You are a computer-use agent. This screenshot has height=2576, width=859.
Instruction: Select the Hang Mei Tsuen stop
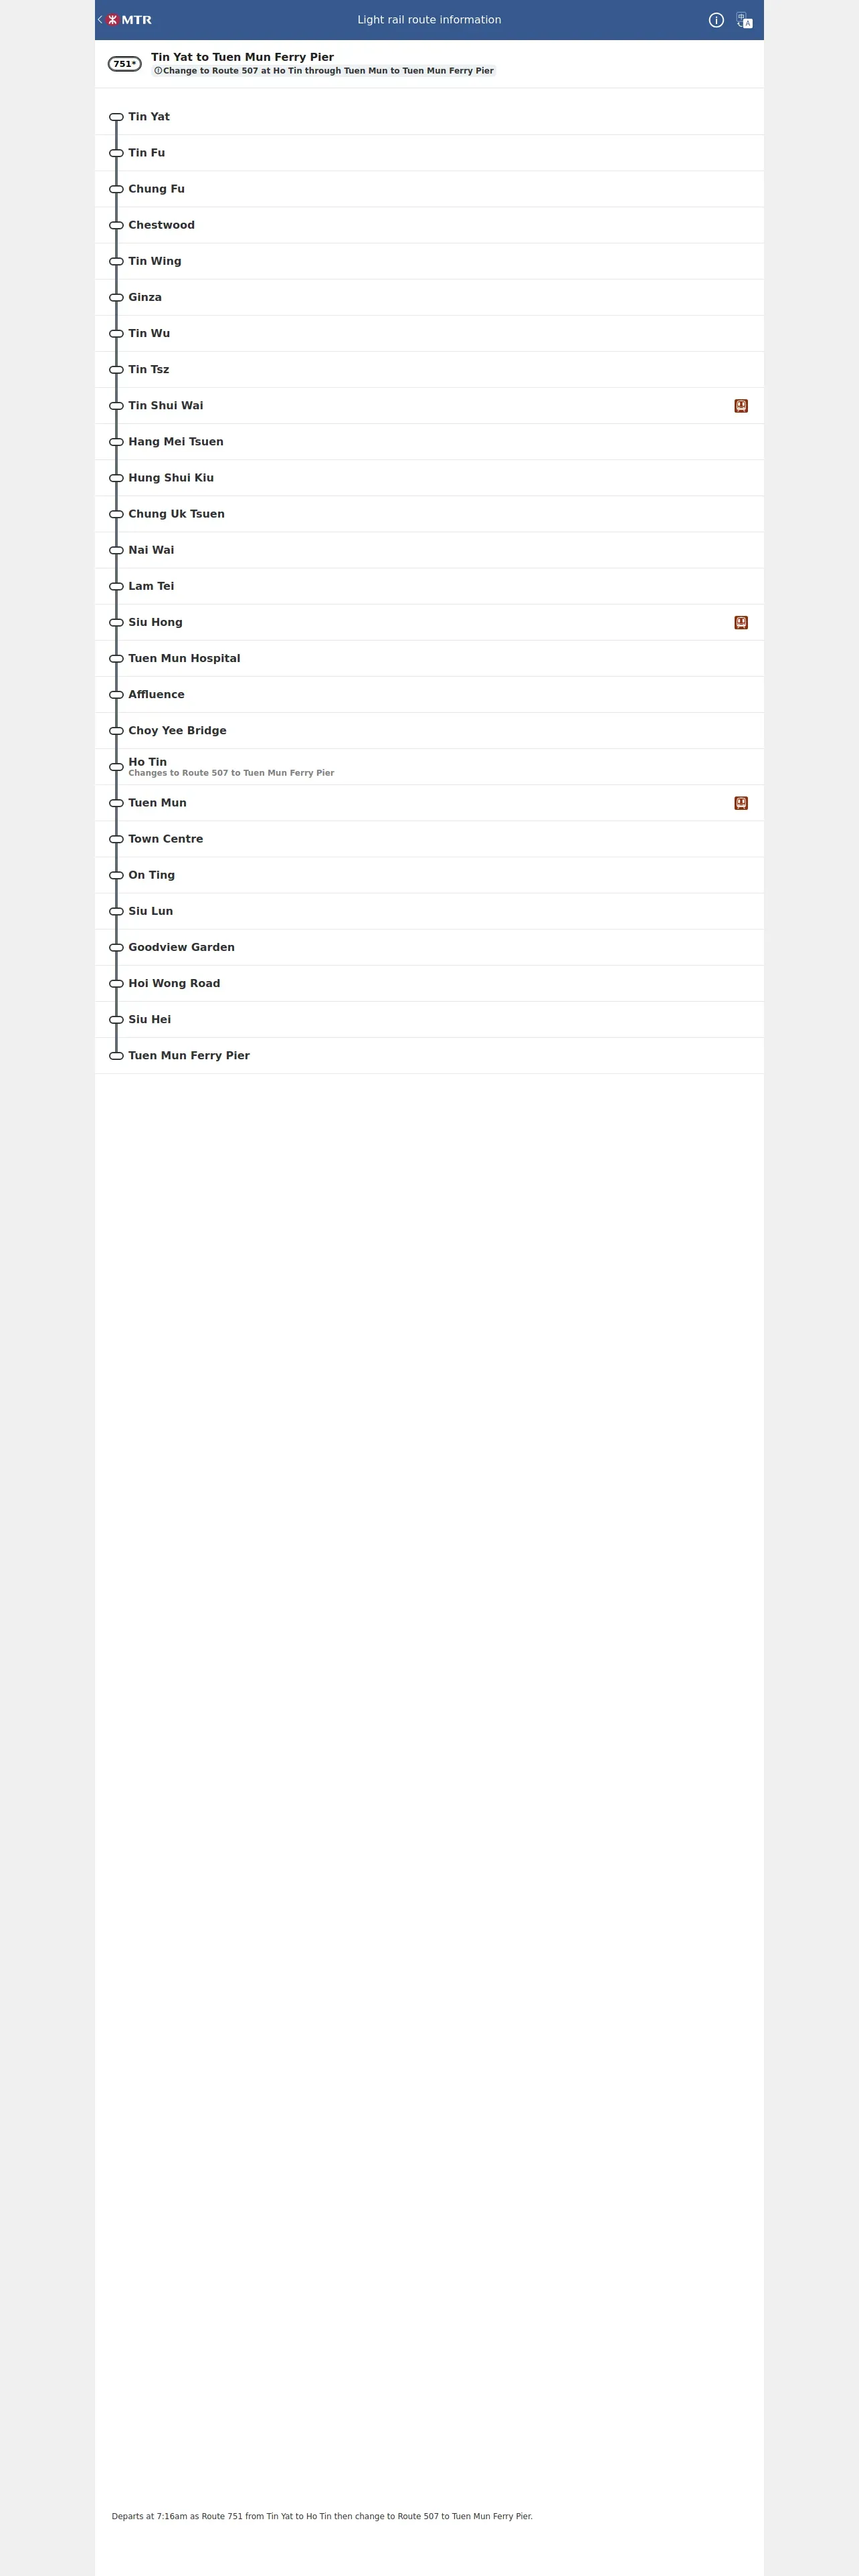429,442
